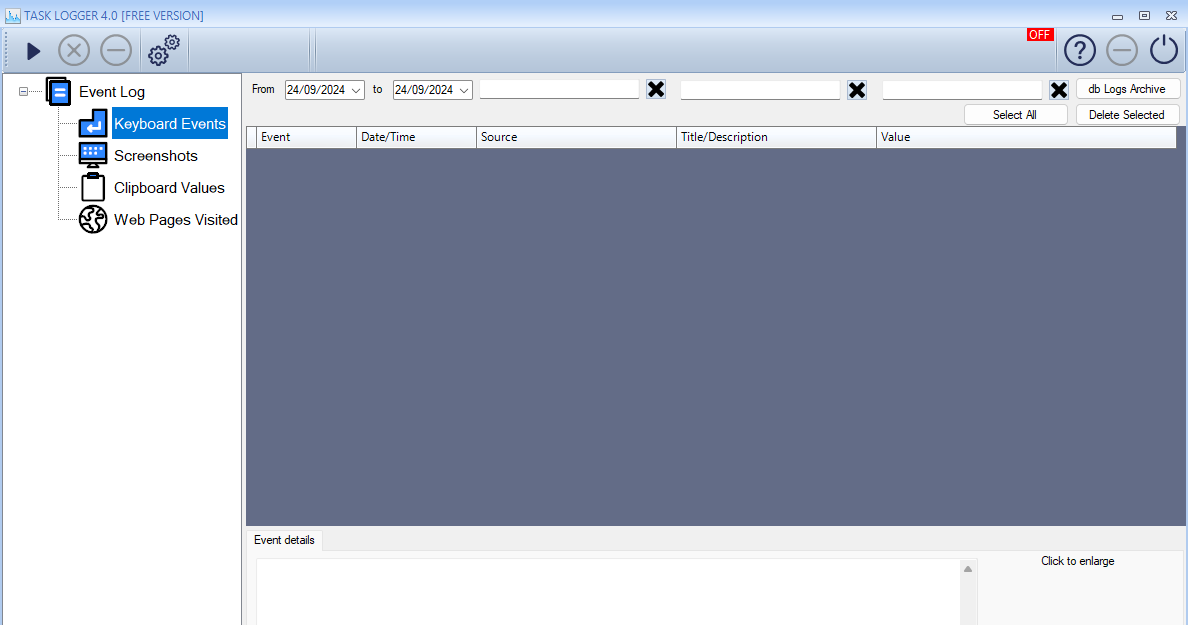Click the event details scrollbar up arrow
The image size is (1188, 625).
968,569
